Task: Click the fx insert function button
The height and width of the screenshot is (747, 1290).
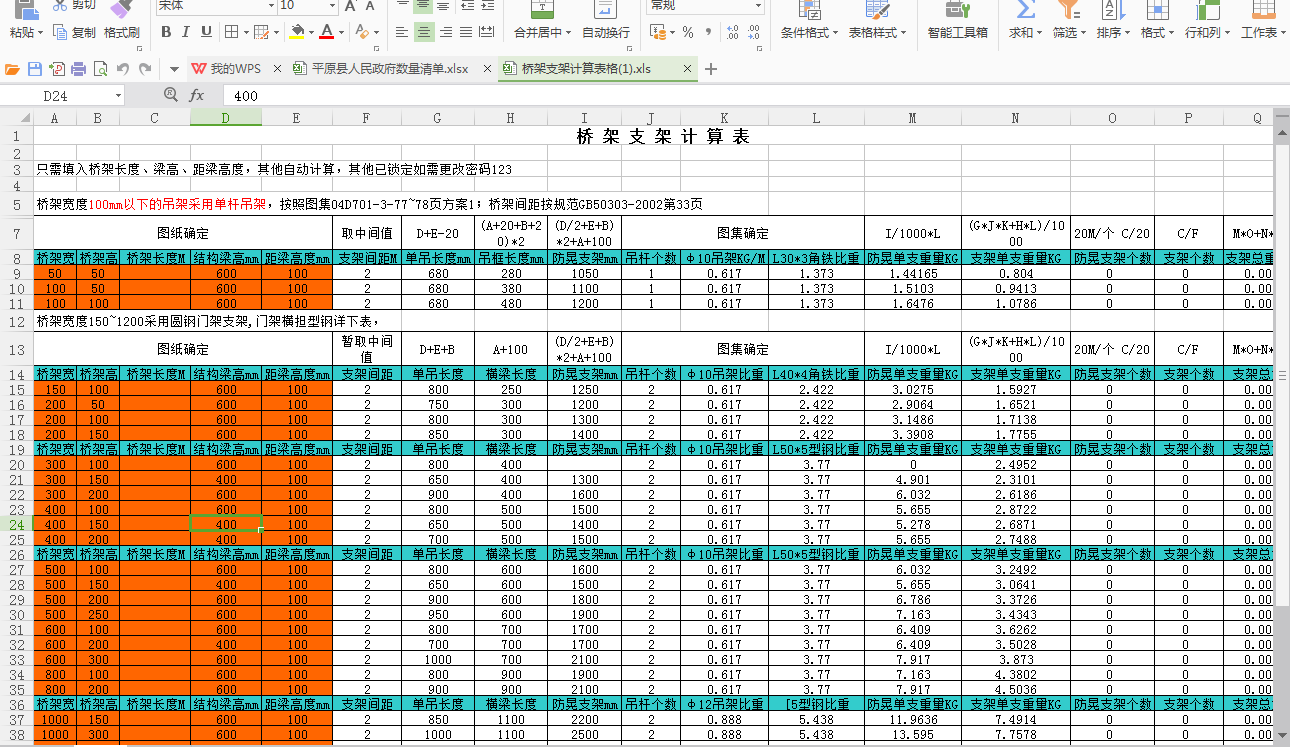Action: click(x=197, y=96)
